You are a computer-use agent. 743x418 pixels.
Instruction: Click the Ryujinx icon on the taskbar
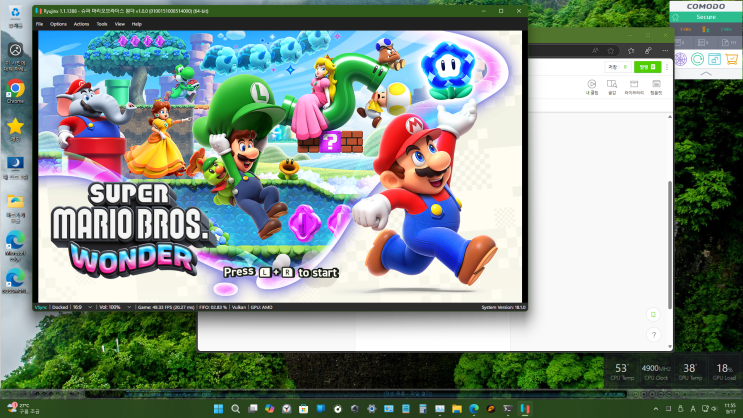[x=525, y=409]
